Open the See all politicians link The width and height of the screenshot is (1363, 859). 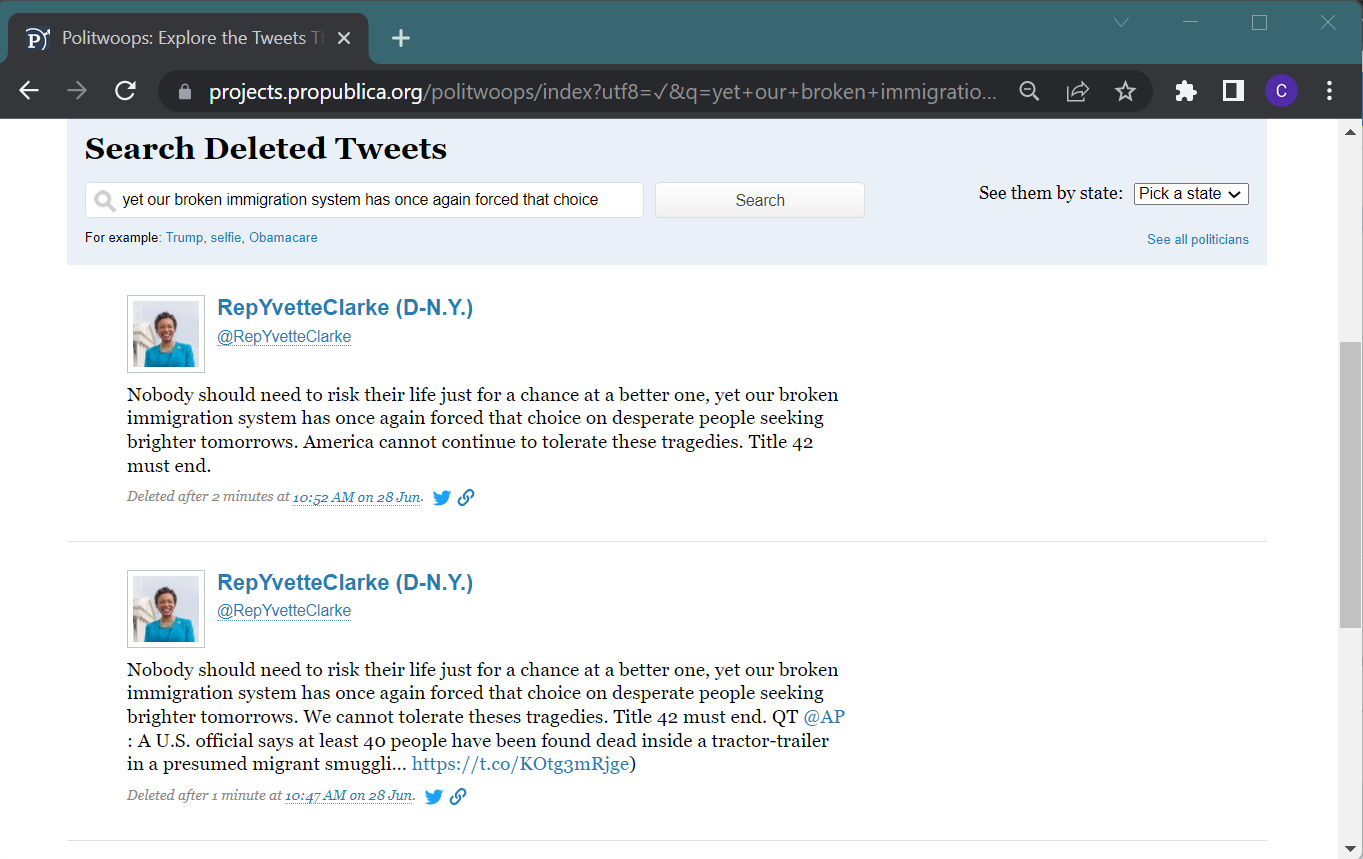point(1198,240)
